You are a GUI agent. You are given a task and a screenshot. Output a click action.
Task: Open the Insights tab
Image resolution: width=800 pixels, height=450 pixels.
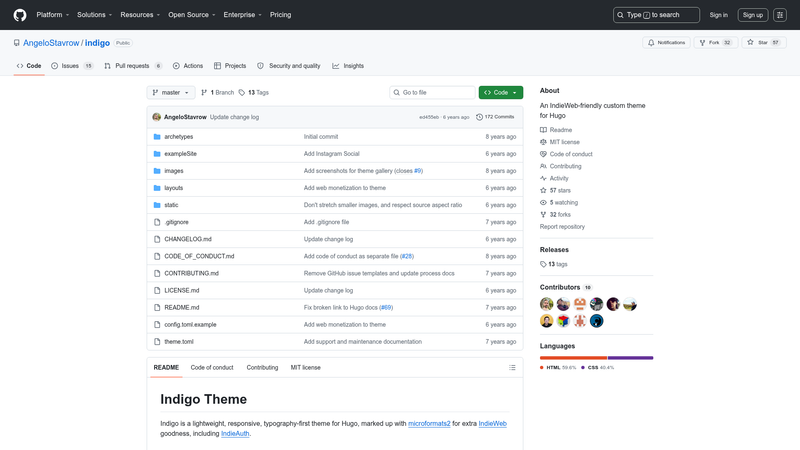tap(348, 66)
